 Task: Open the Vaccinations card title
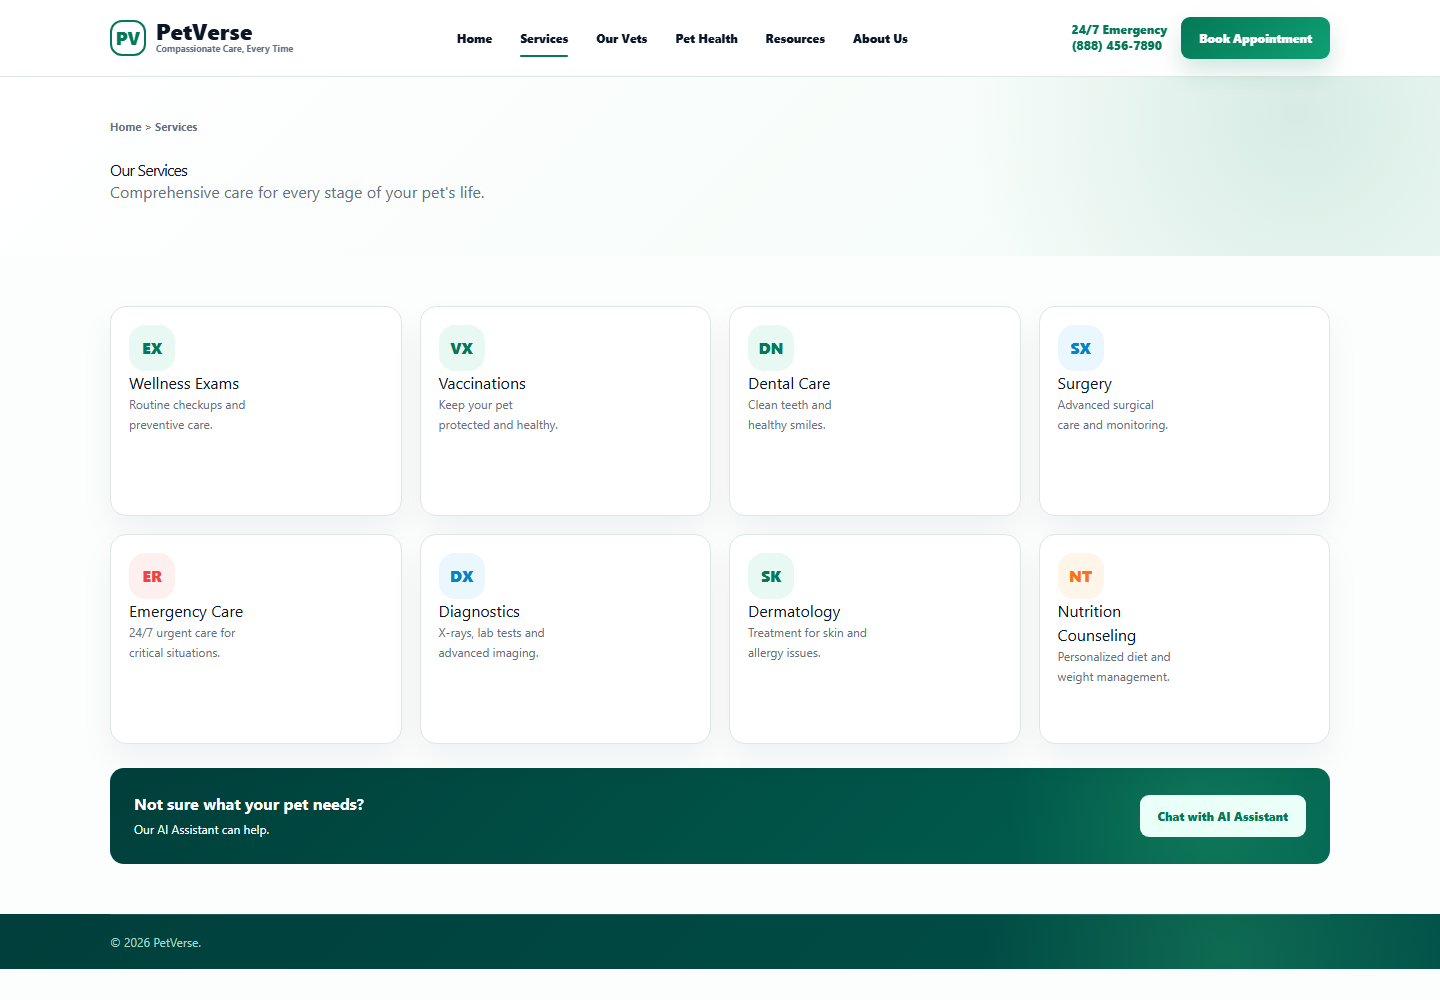coord(482,384)
